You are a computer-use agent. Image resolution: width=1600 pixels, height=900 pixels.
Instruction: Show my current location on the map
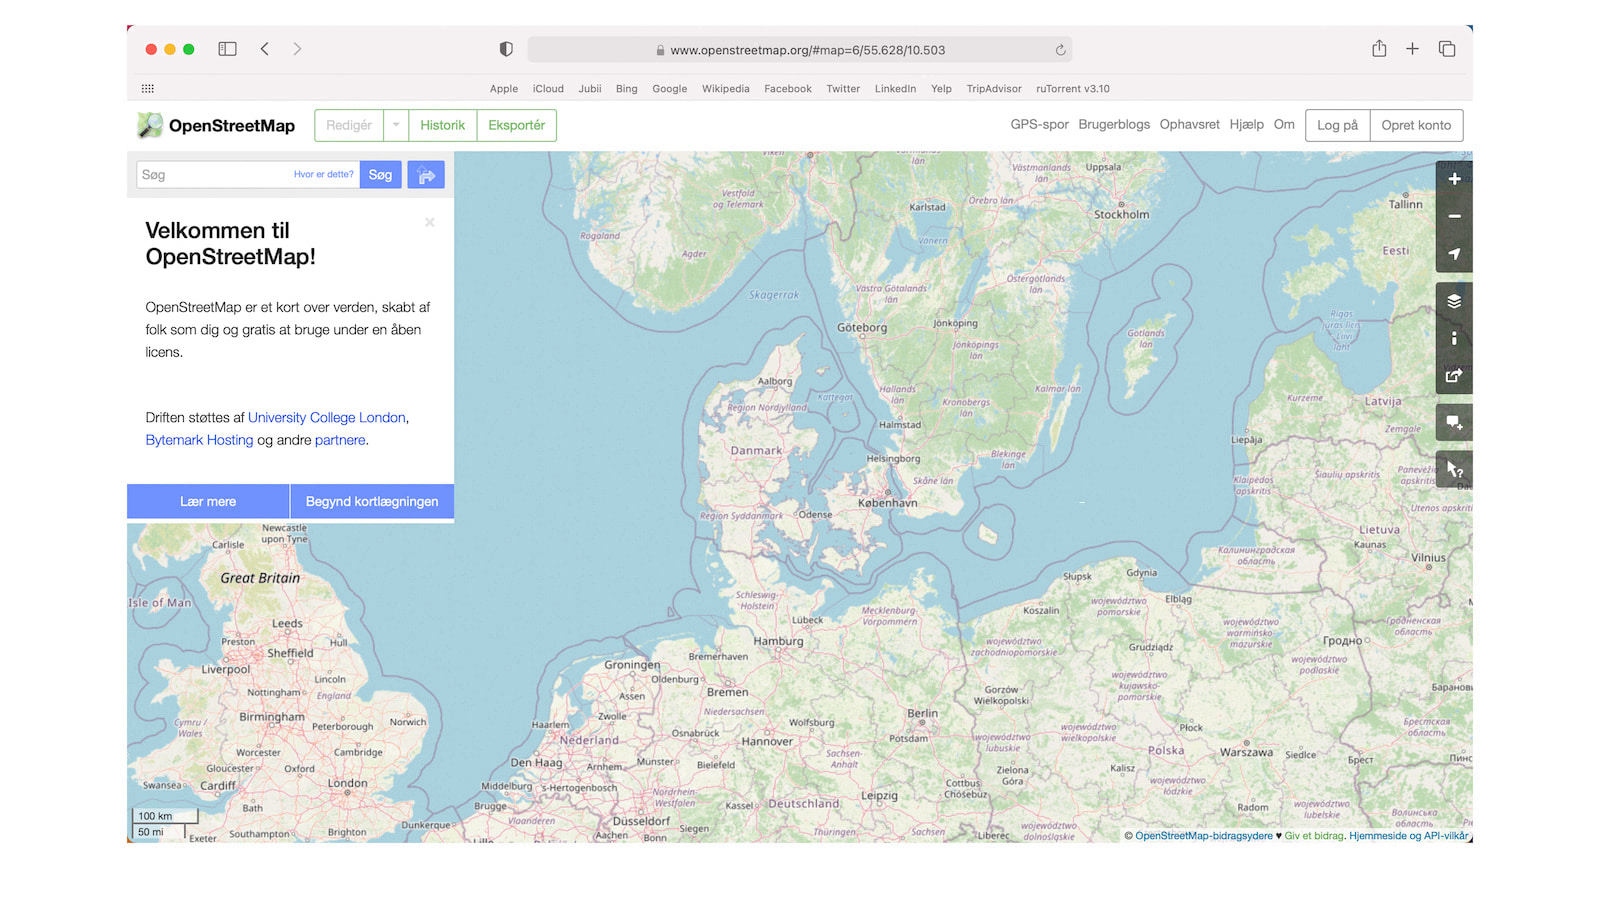pyautogui.click(x=1454, y=254)
